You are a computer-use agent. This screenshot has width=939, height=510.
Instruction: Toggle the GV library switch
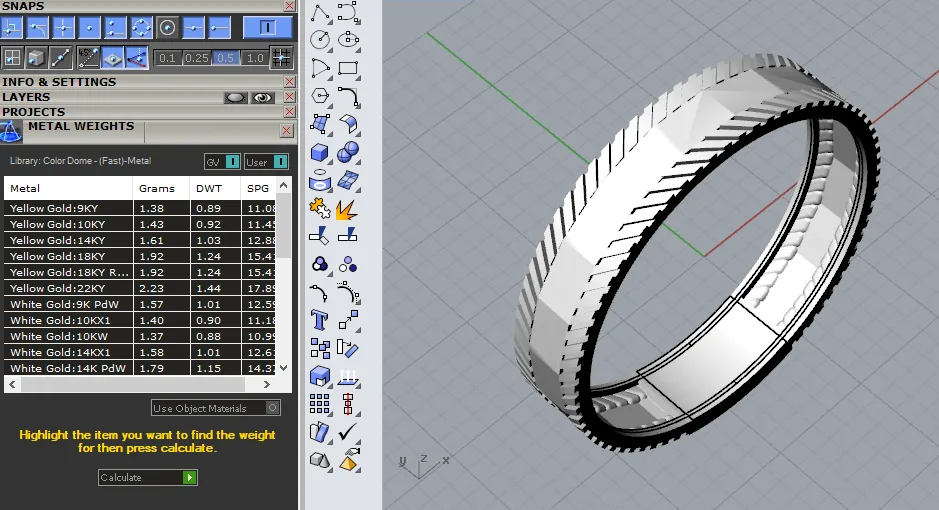click(x=222, y=162)
